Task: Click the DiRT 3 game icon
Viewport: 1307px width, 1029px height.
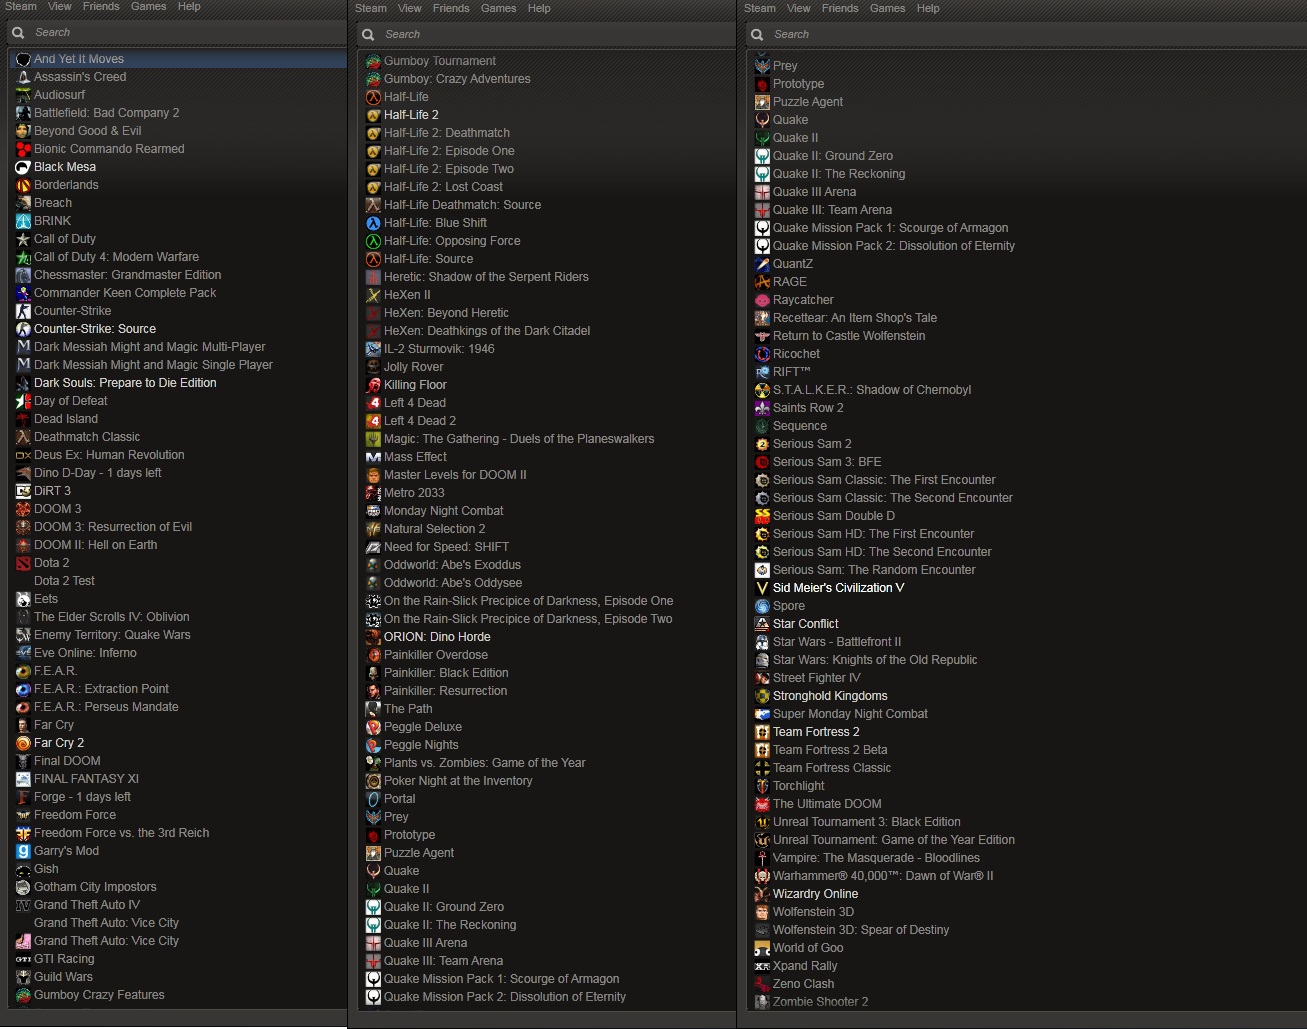Action: pos(23,491)
